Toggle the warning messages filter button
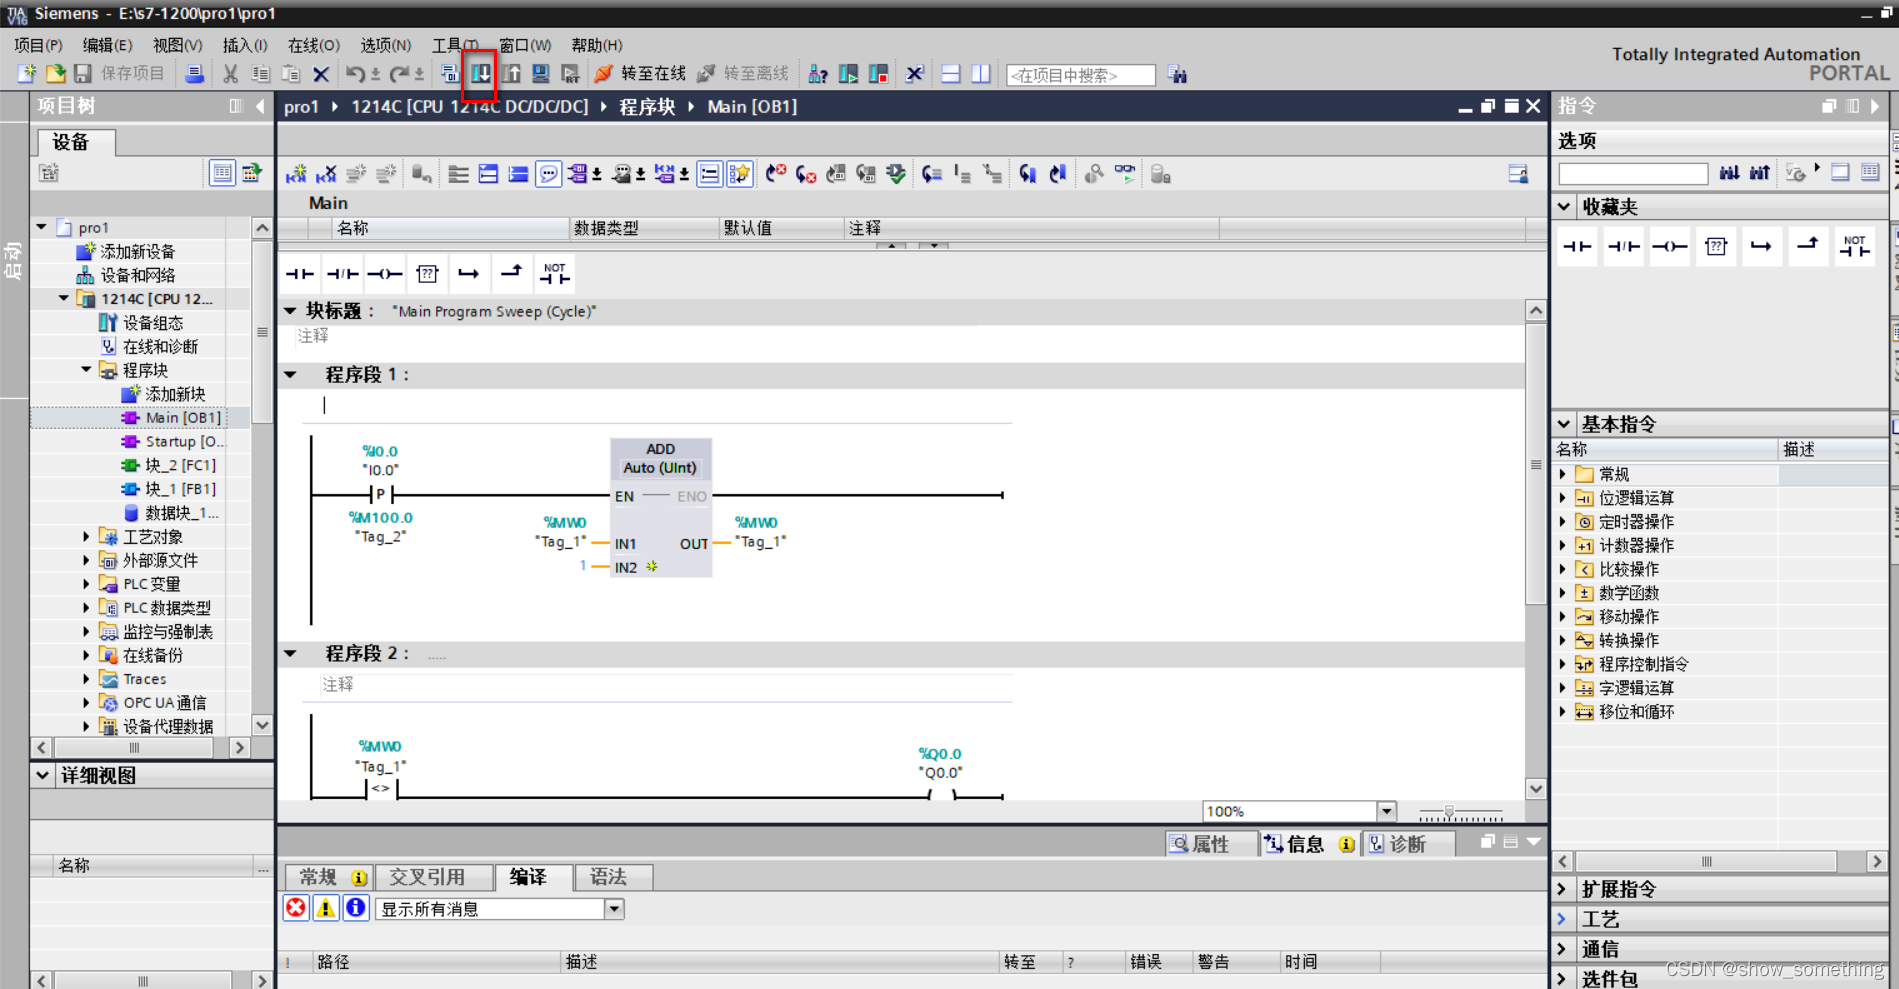The height and width of the screenshot is (989, 1899). coord(326,908)
